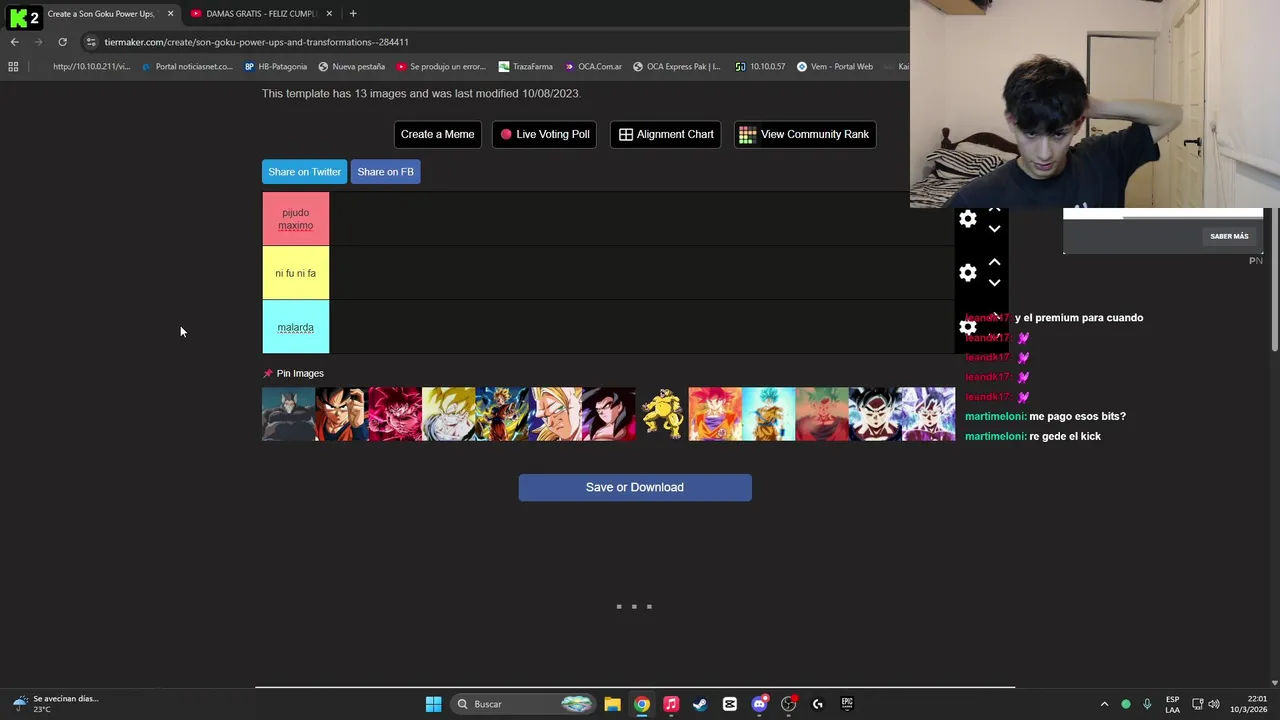Image resolution: width=1280 pixels, height=720 pixels.
Task: Select Golden Great Ape thumbnail
Action: pos(662,414)
